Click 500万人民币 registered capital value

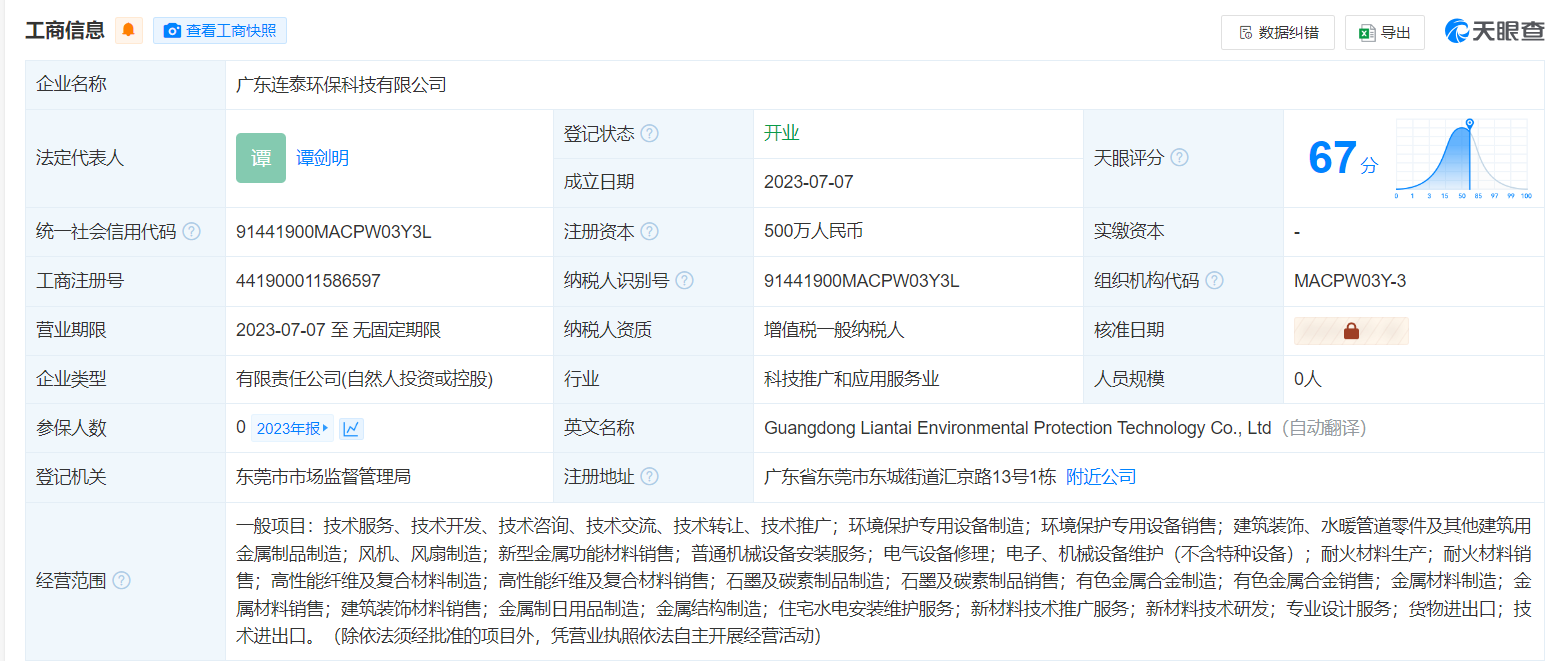pos(813,231)
